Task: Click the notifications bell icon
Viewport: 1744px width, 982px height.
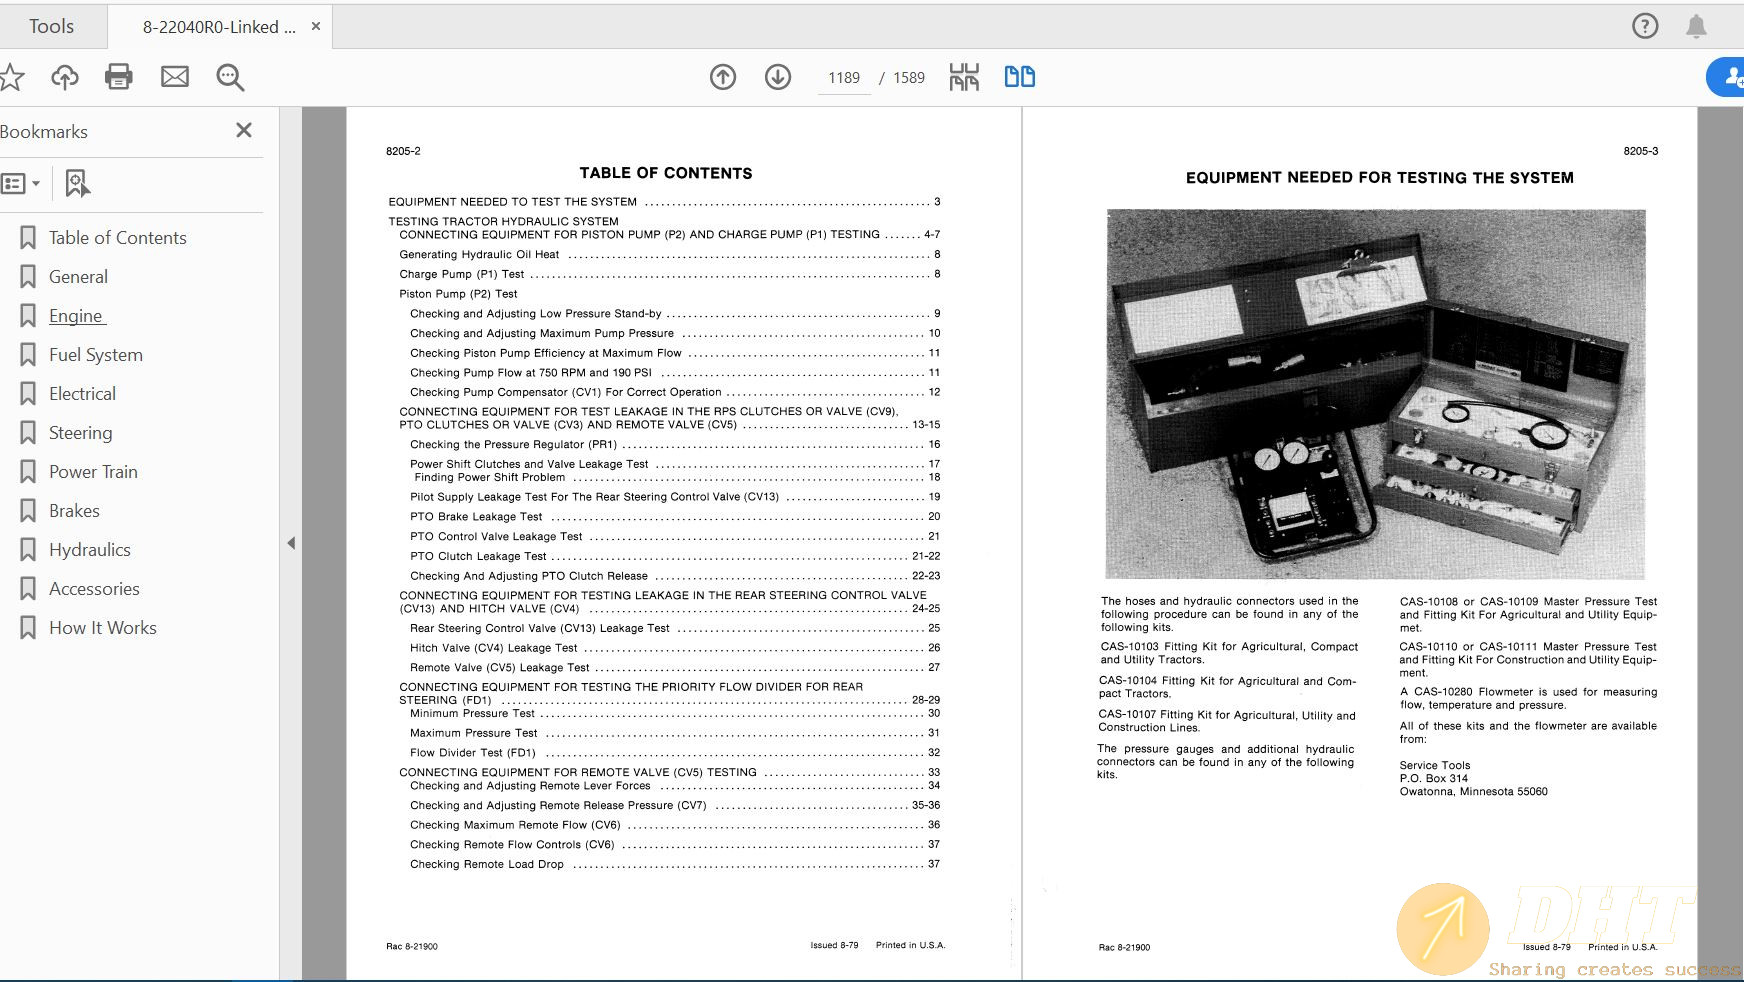Action: click(1696, 26)
